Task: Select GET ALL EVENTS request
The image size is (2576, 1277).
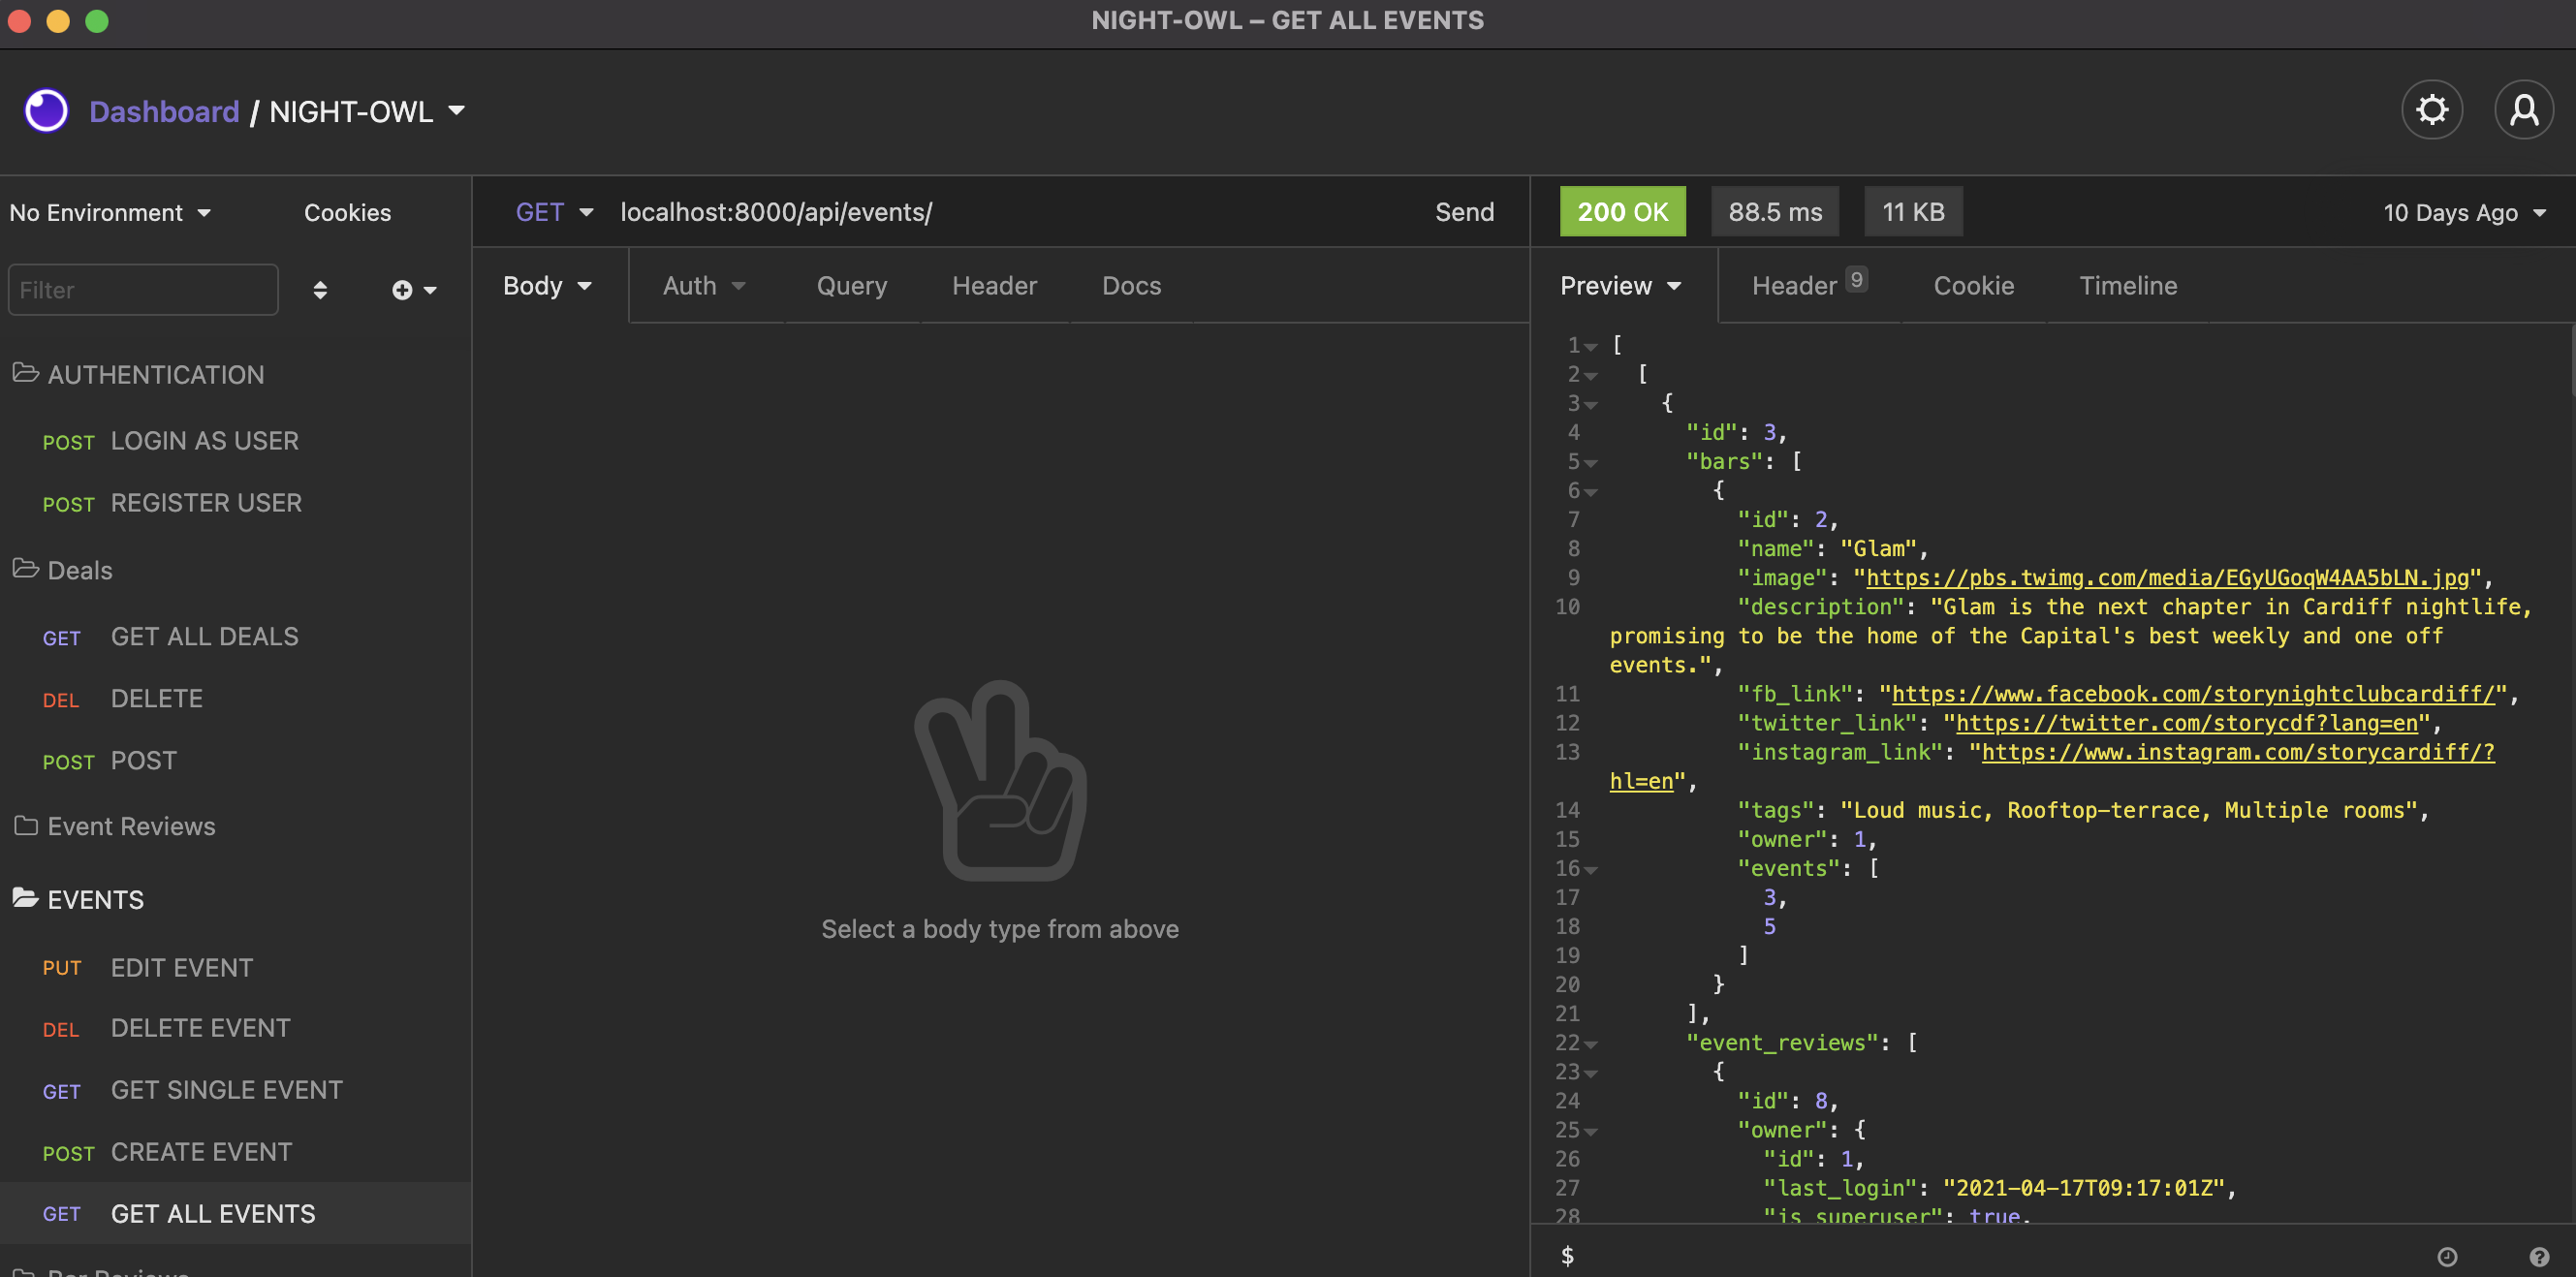Action: tap(235, 1213)
